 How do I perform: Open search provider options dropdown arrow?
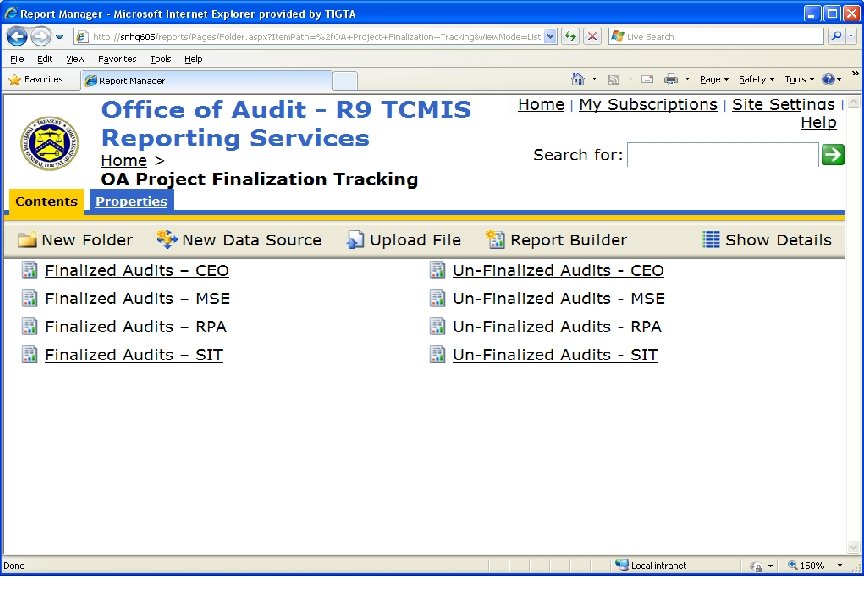[851, 37]
